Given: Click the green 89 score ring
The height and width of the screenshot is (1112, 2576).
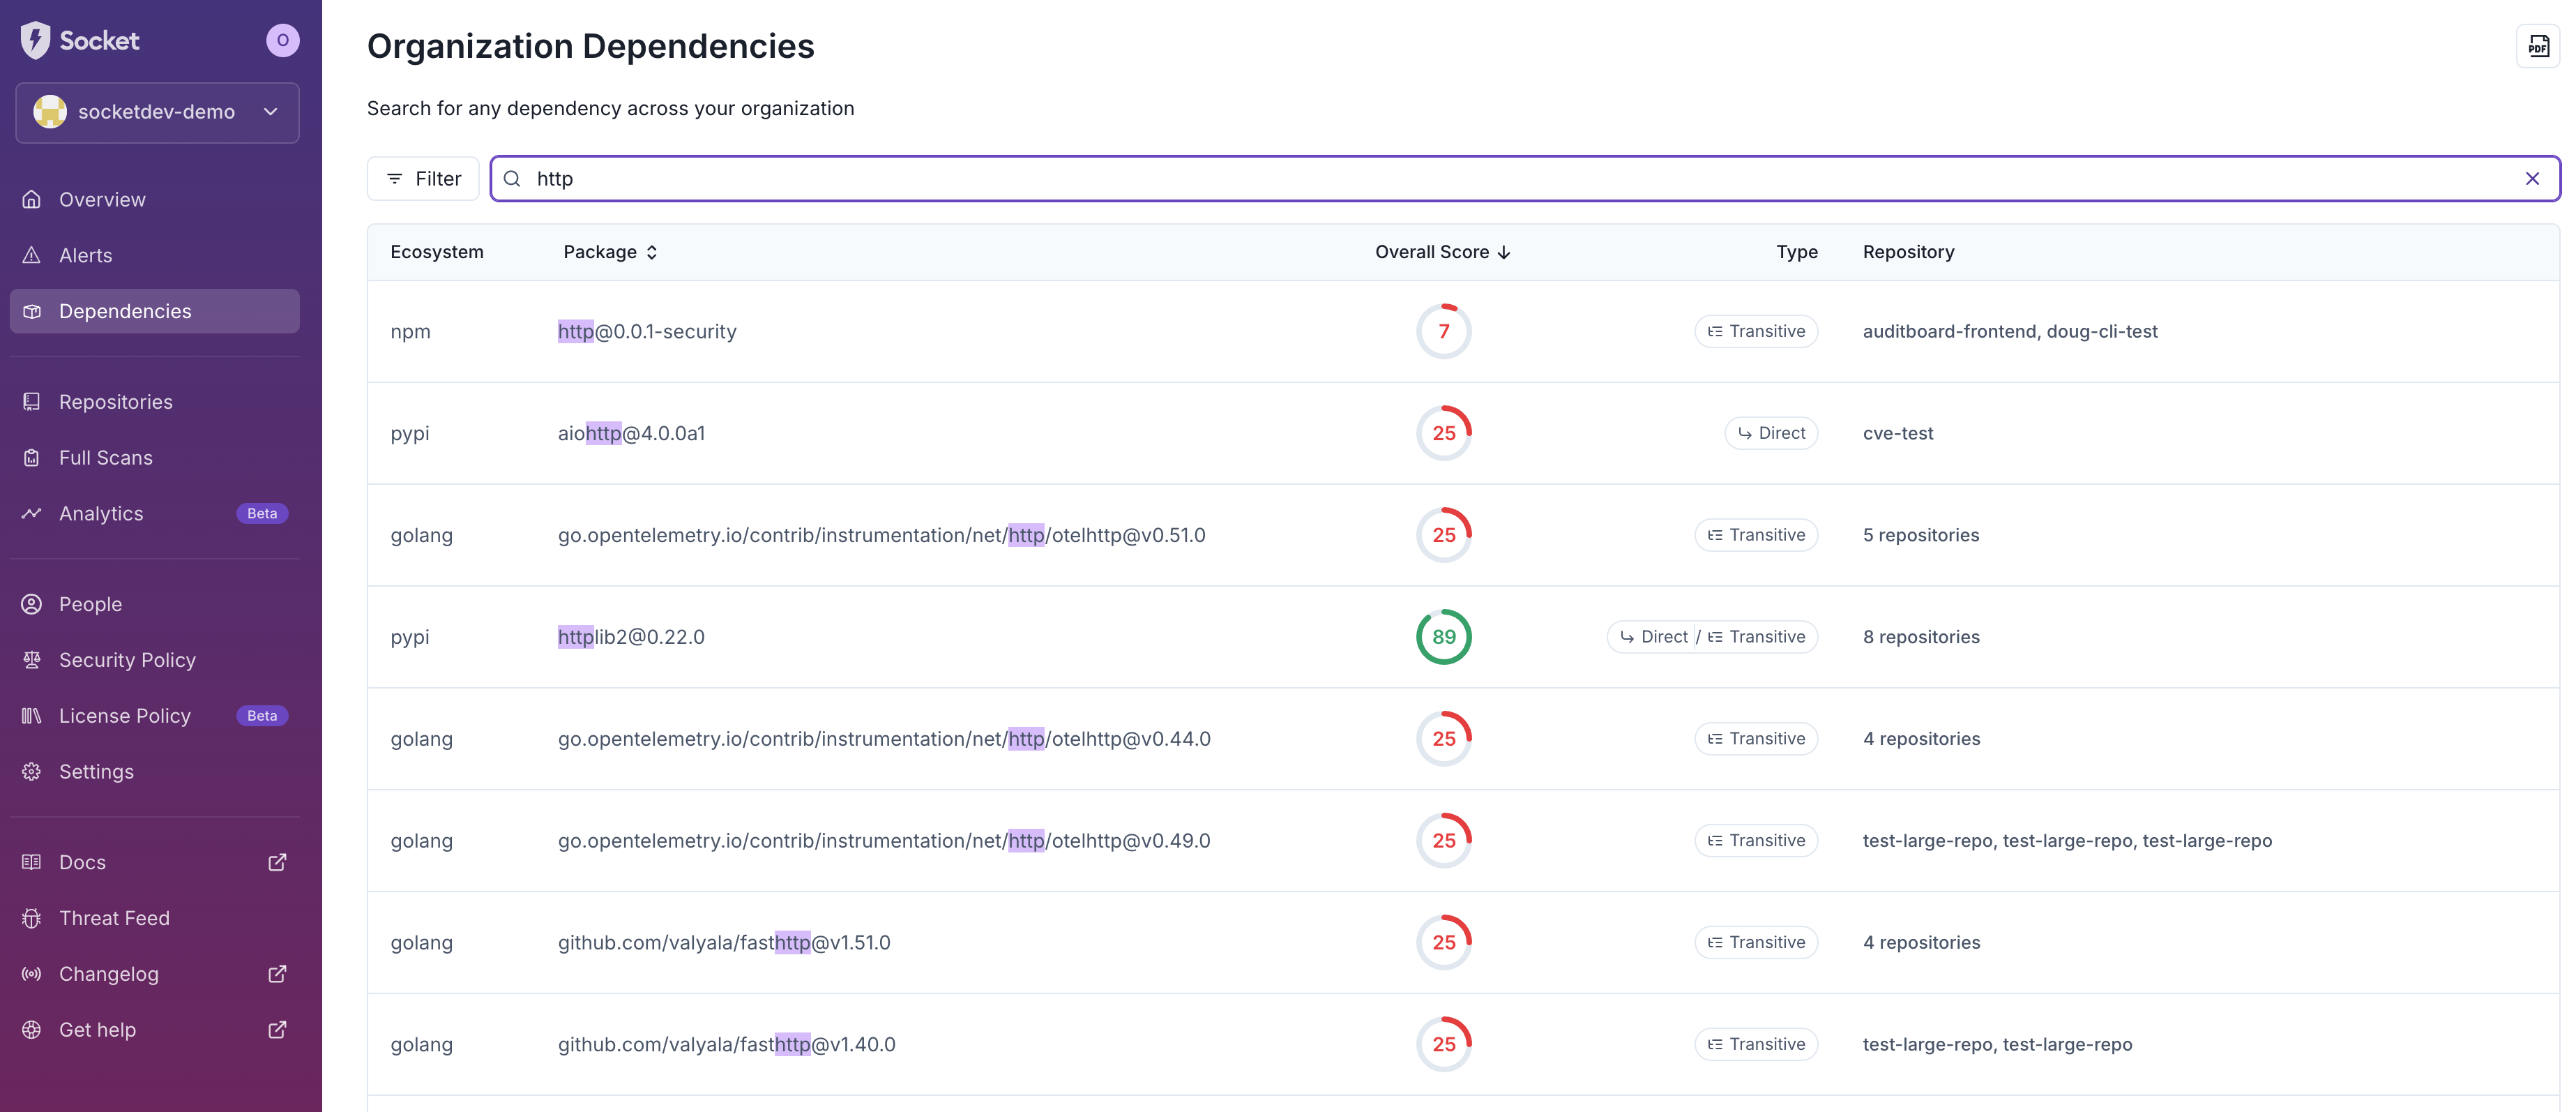Looking at the screenshot, I should pos(1443,637).
